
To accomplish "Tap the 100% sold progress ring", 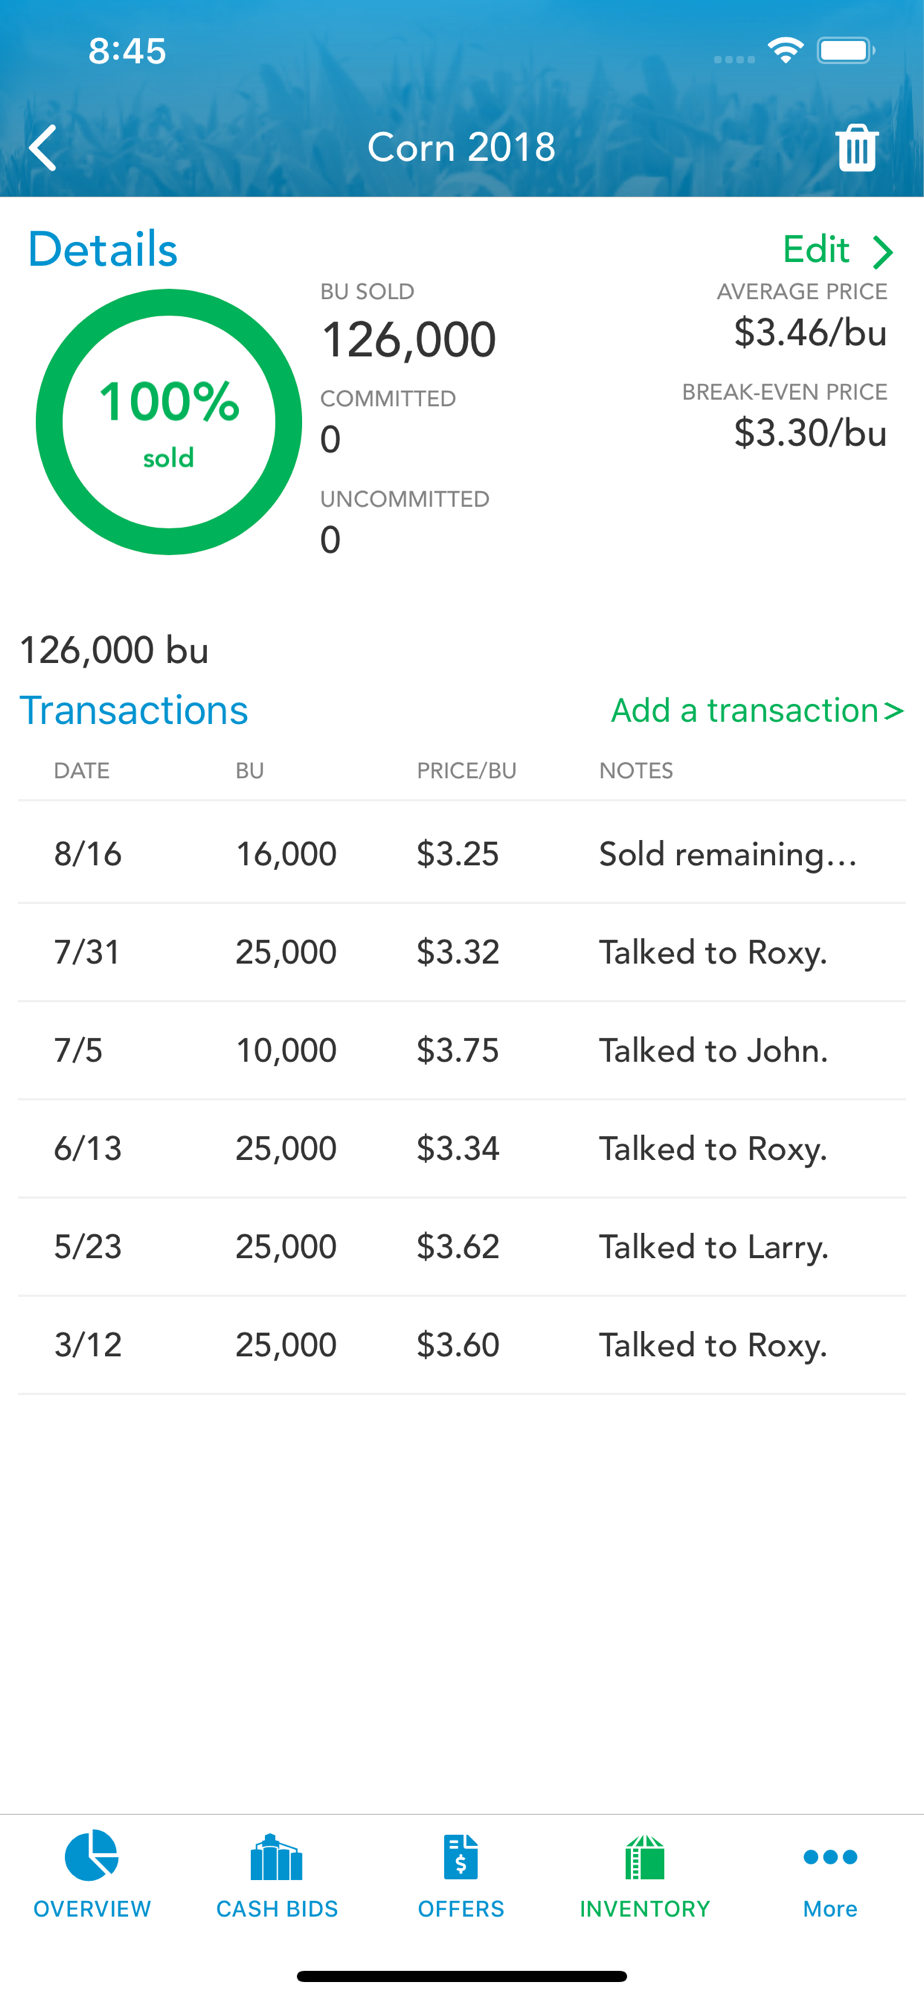I will [x=169, y=422].
